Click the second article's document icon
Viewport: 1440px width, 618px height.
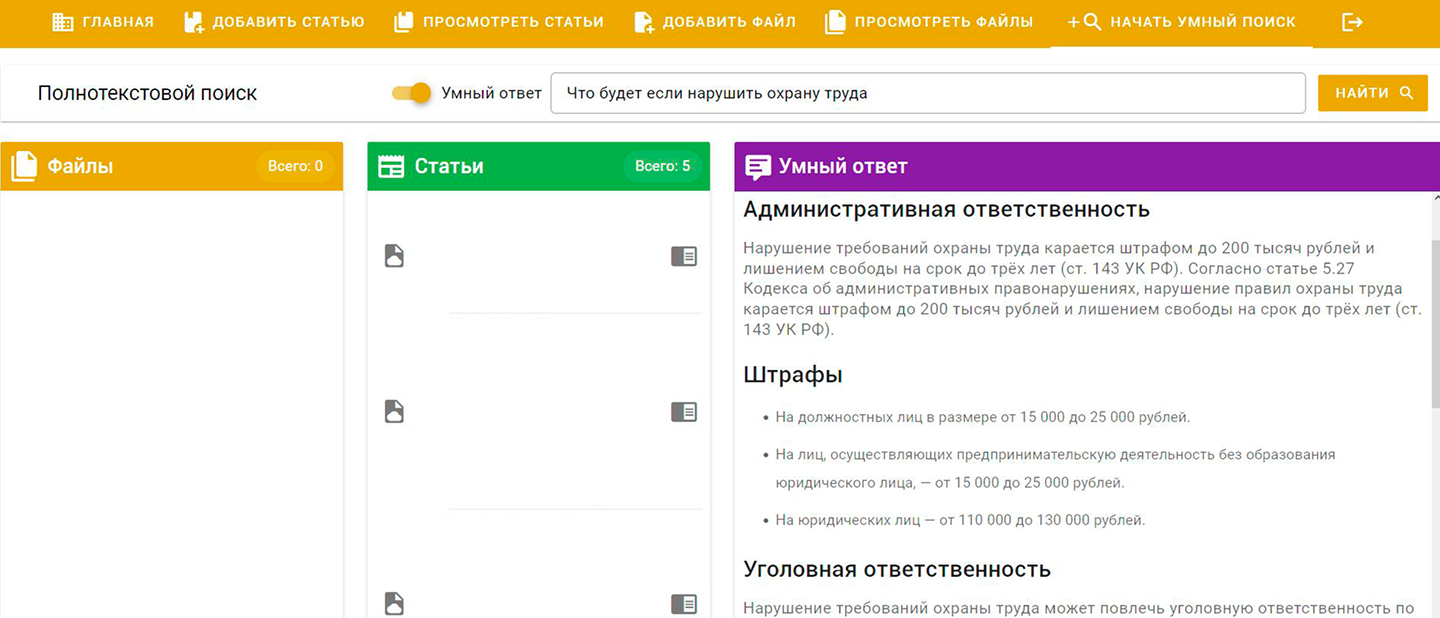click(x=394, y=411)
